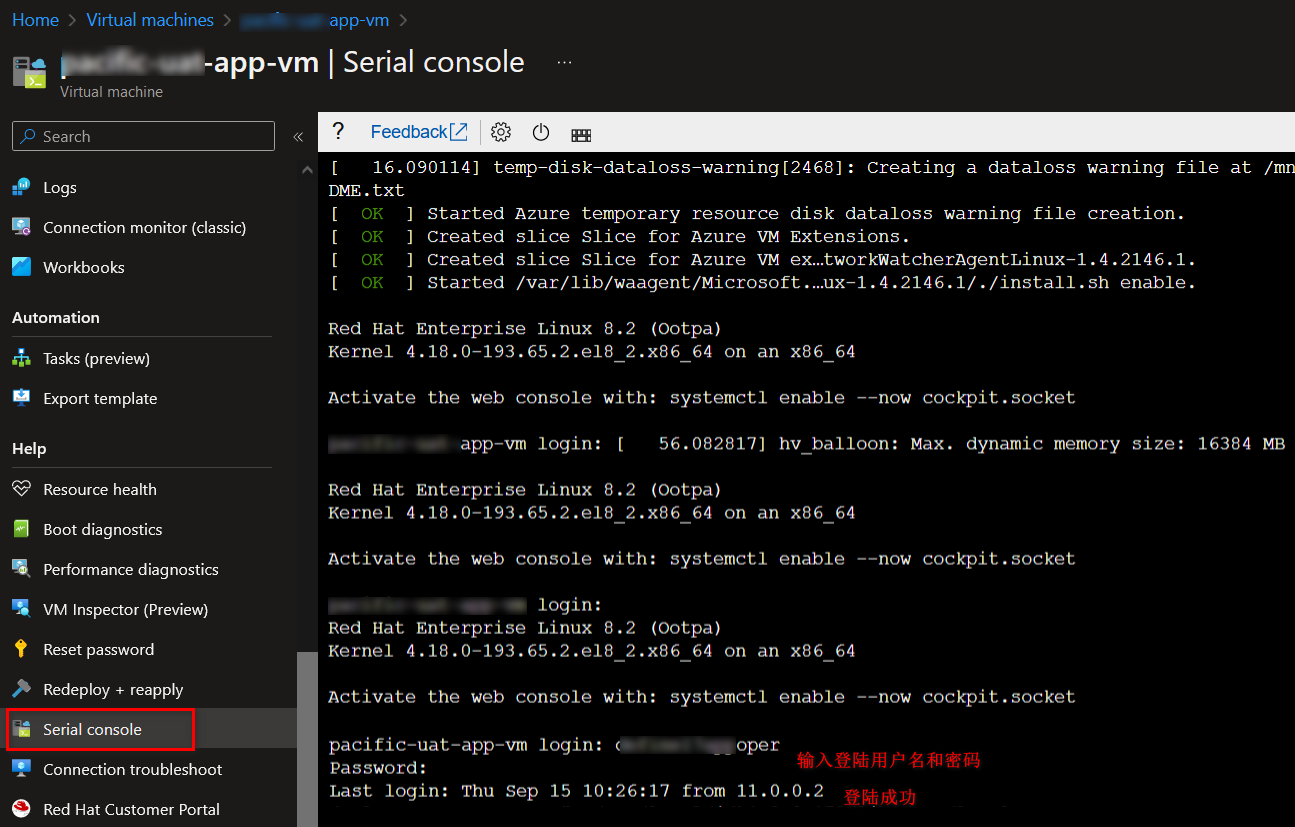Click the VM Inspector (Preview) icon
Screen dimensions: 1295x827
click(x=21, y=609)
